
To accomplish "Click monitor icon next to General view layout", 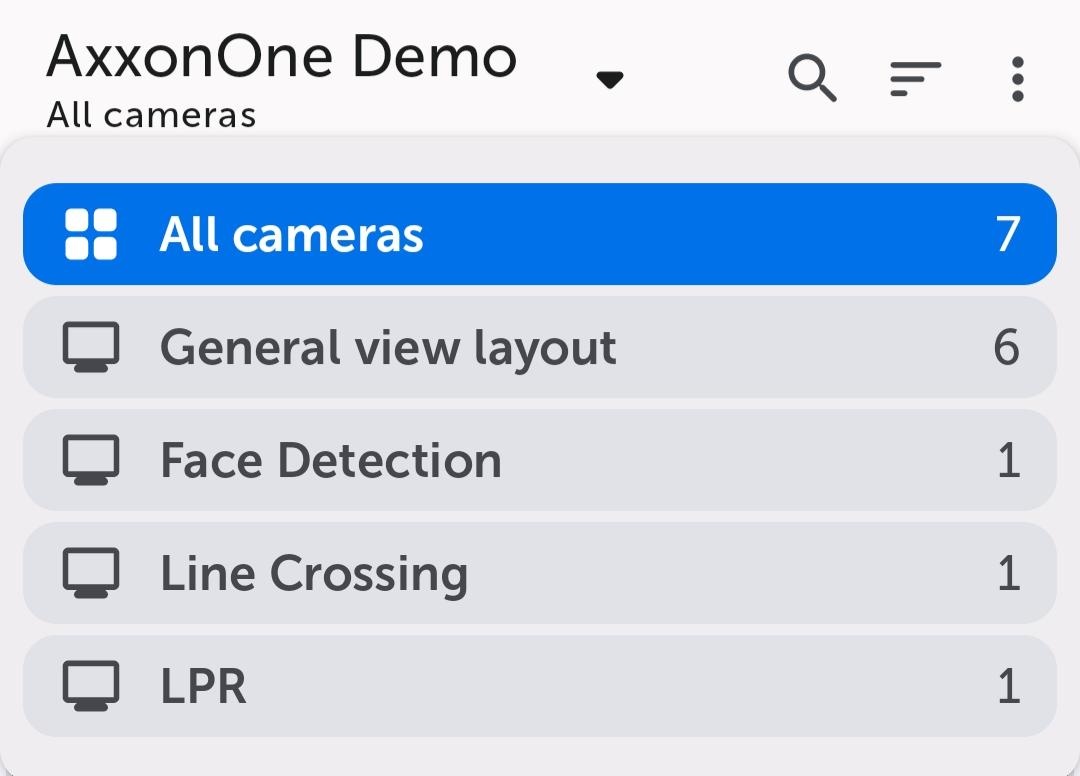I will 91,348.
